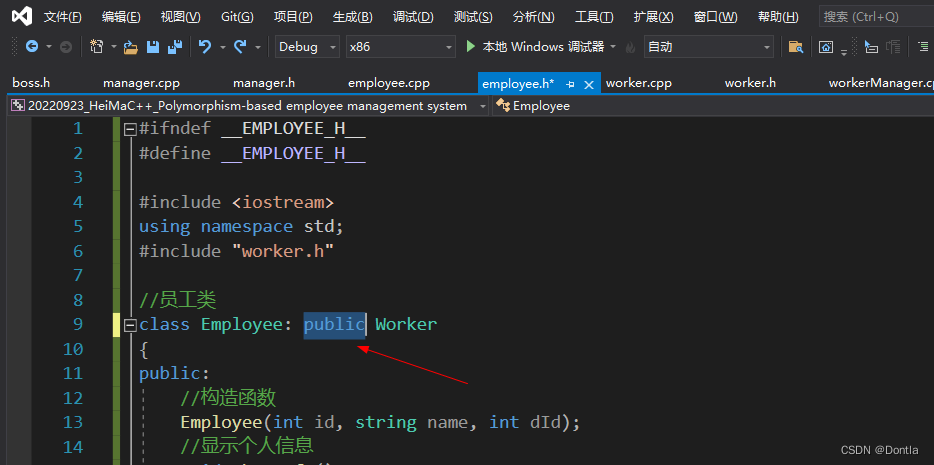
Task: Click the home window toolbar icon
Action: pos(826,46)
